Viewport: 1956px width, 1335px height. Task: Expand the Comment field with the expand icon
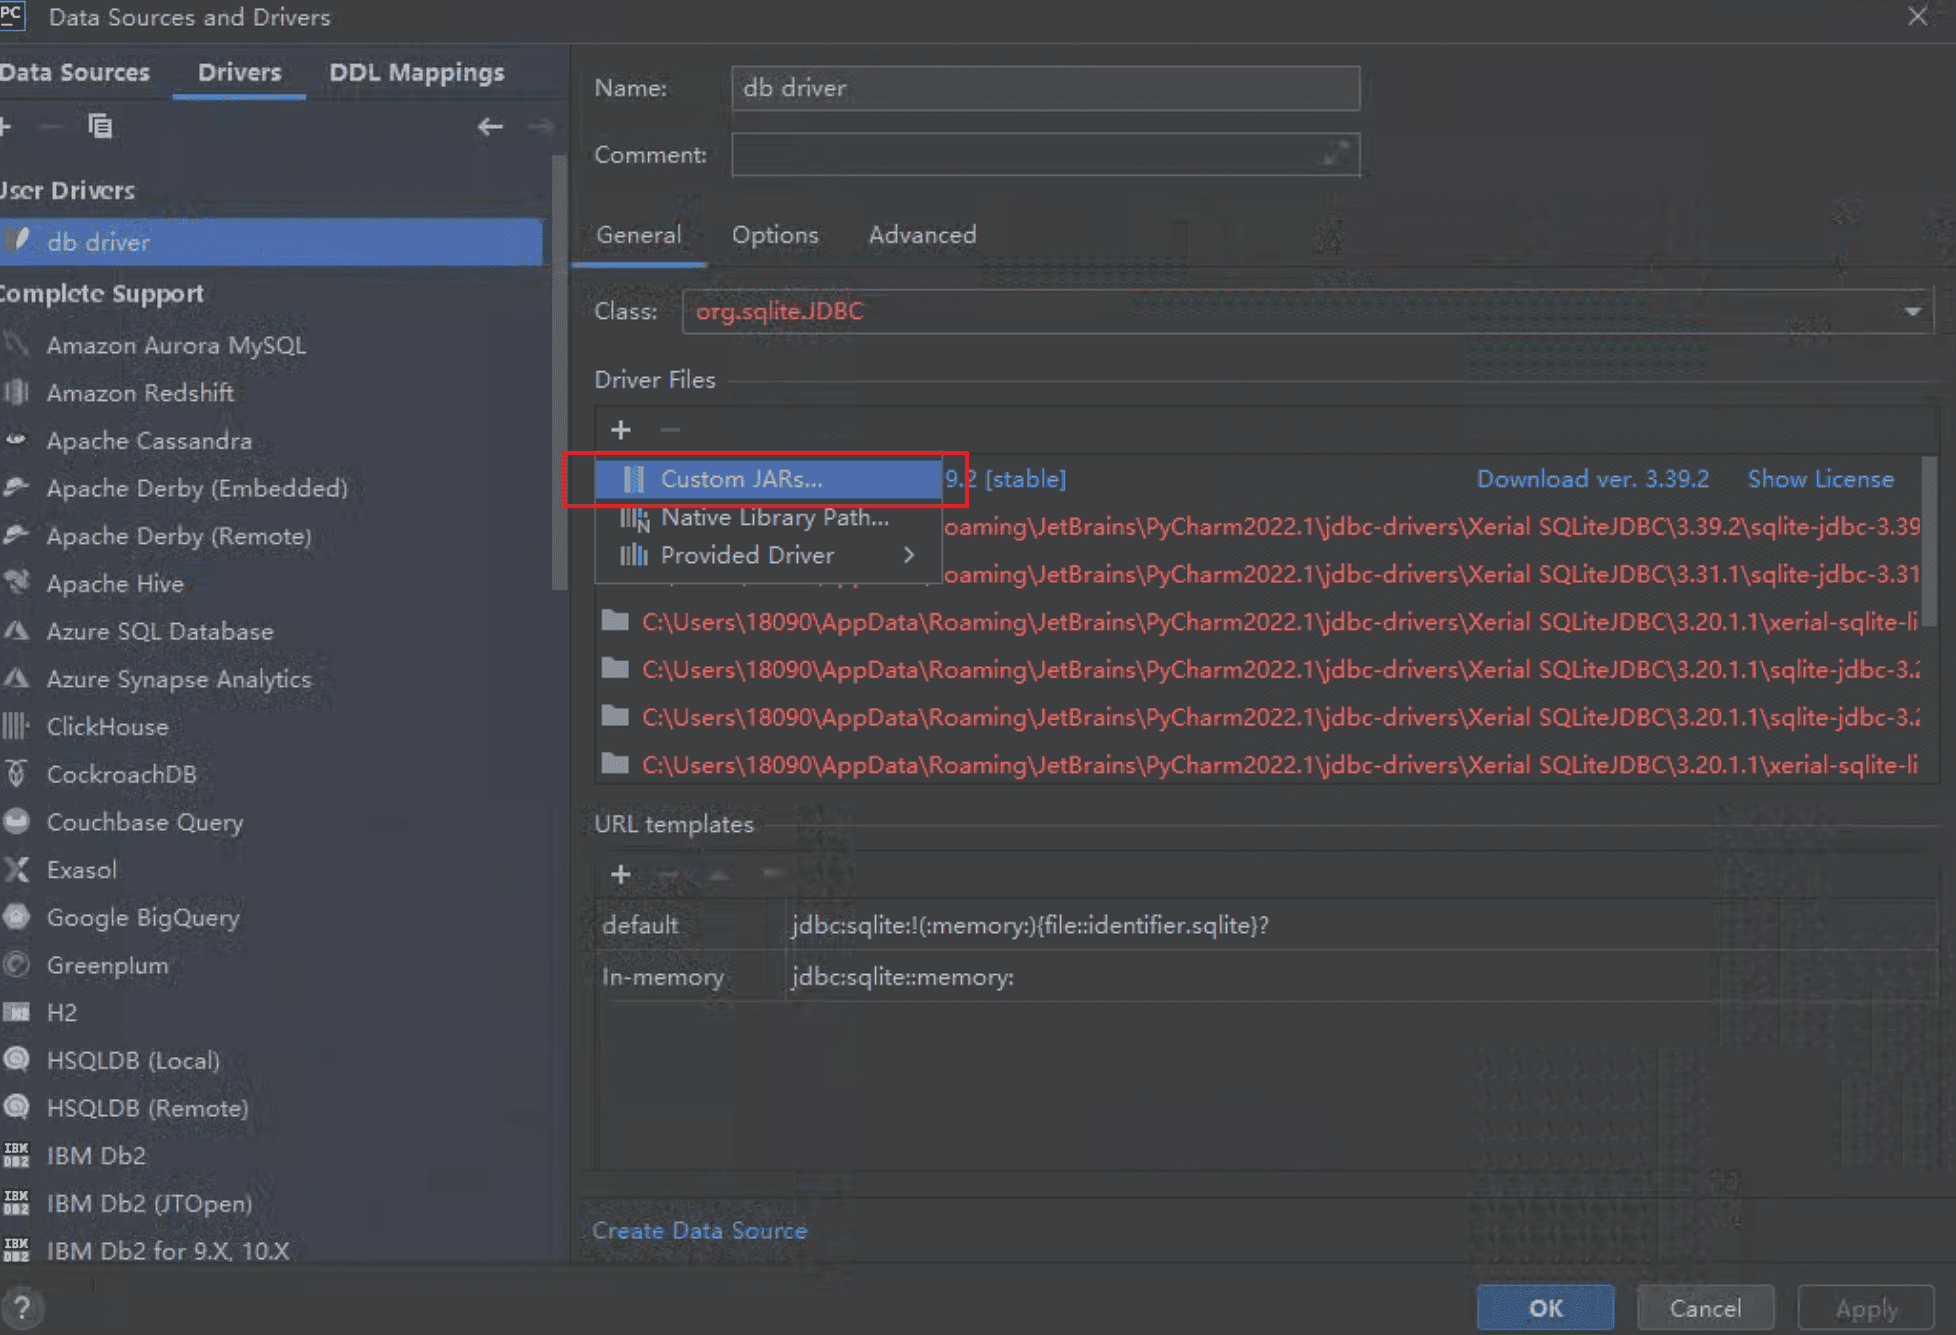click(x=1336, y=154)
